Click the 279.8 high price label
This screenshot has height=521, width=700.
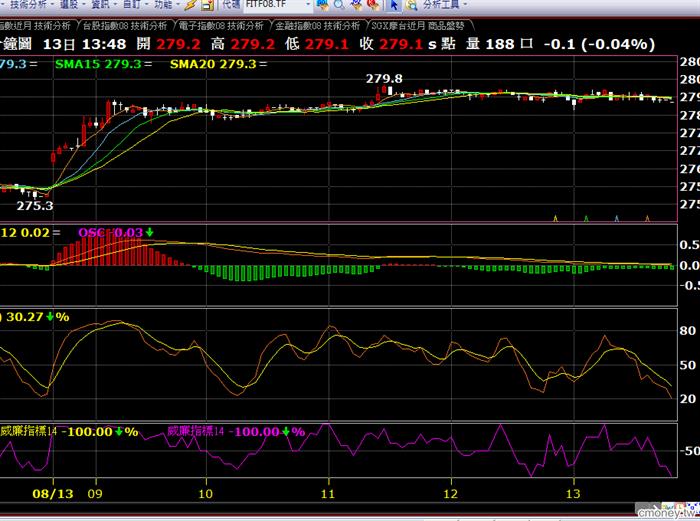pos(384,79)
